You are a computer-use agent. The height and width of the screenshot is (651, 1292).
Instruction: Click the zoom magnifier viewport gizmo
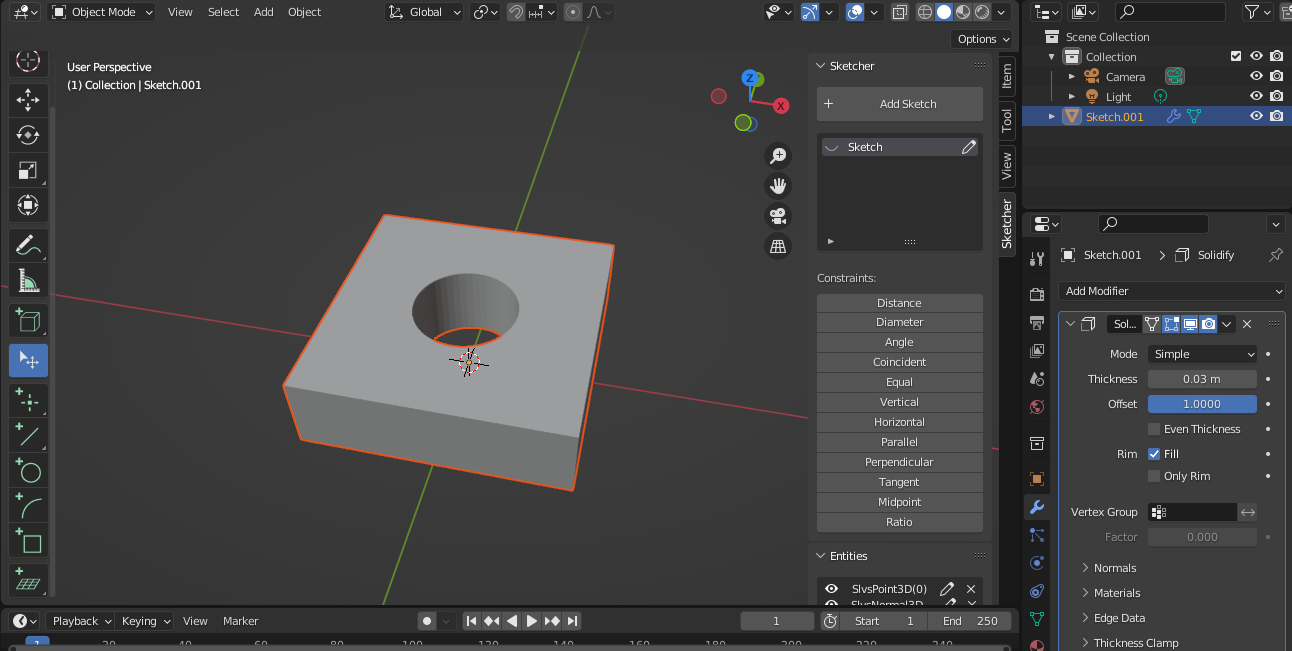click(778, 156)
